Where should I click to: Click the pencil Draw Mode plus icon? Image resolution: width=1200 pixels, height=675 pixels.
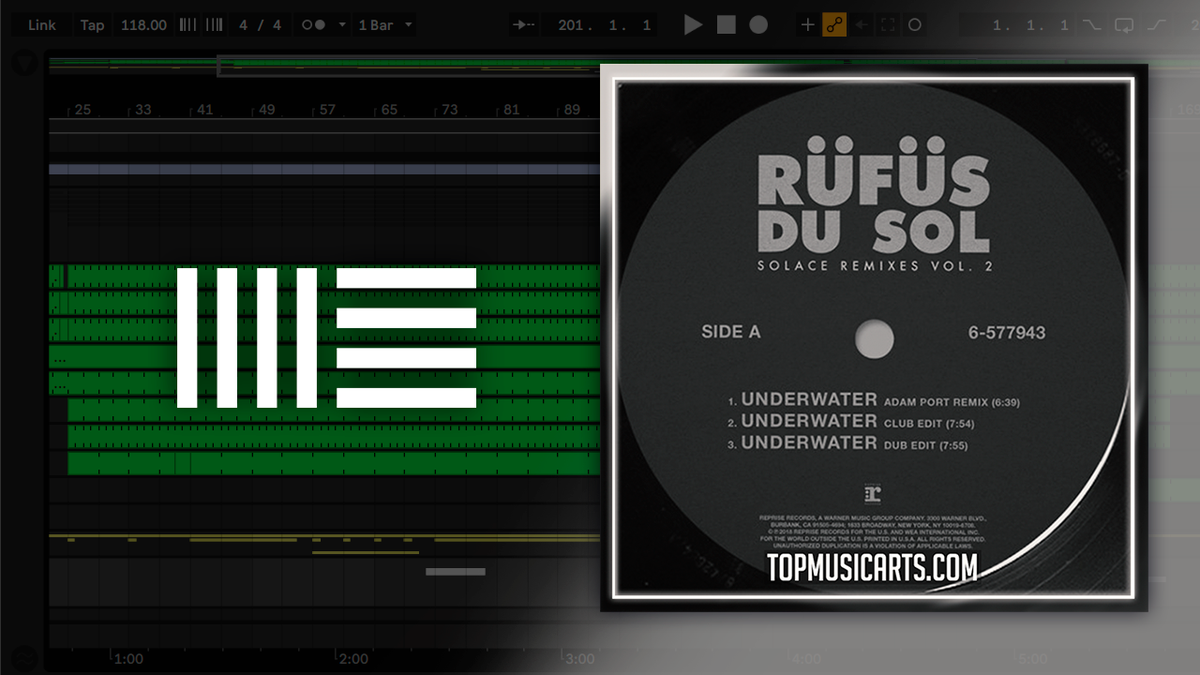coord(808,23)
